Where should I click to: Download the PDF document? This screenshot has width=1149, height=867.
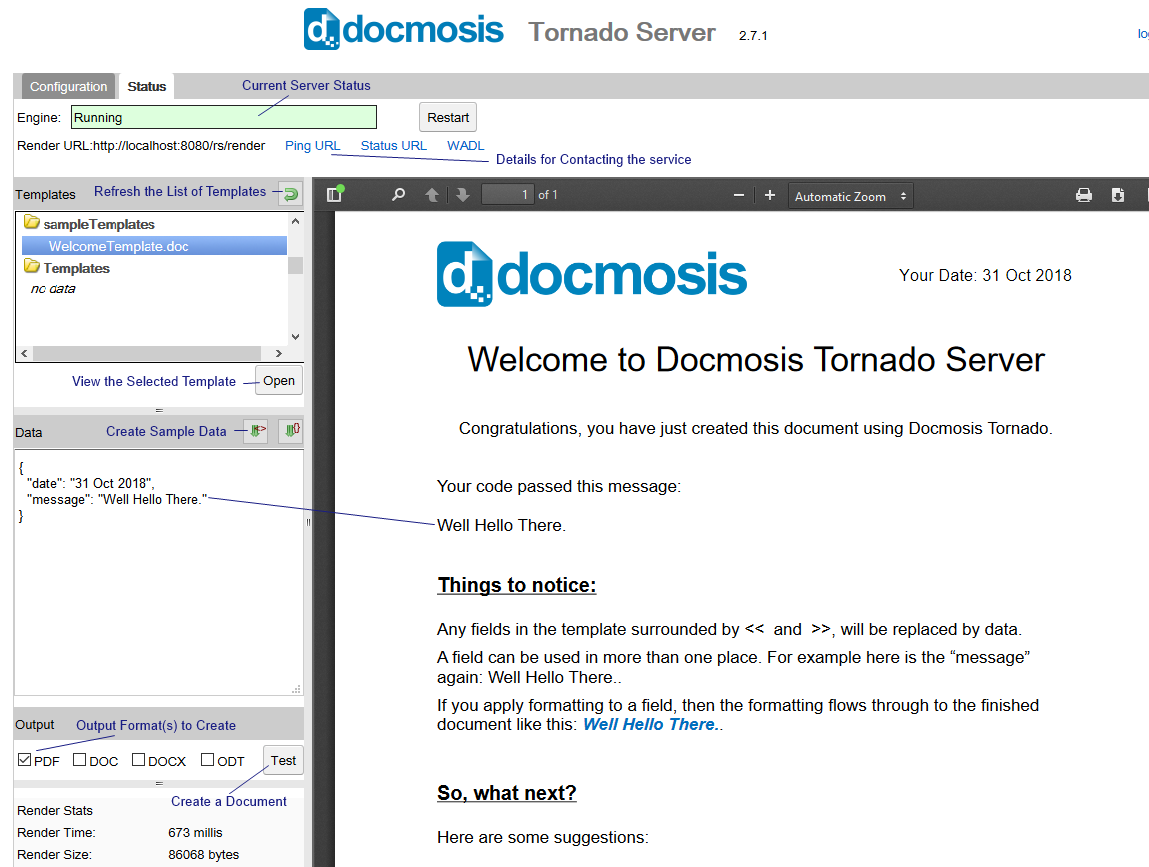pos(1117,195)
